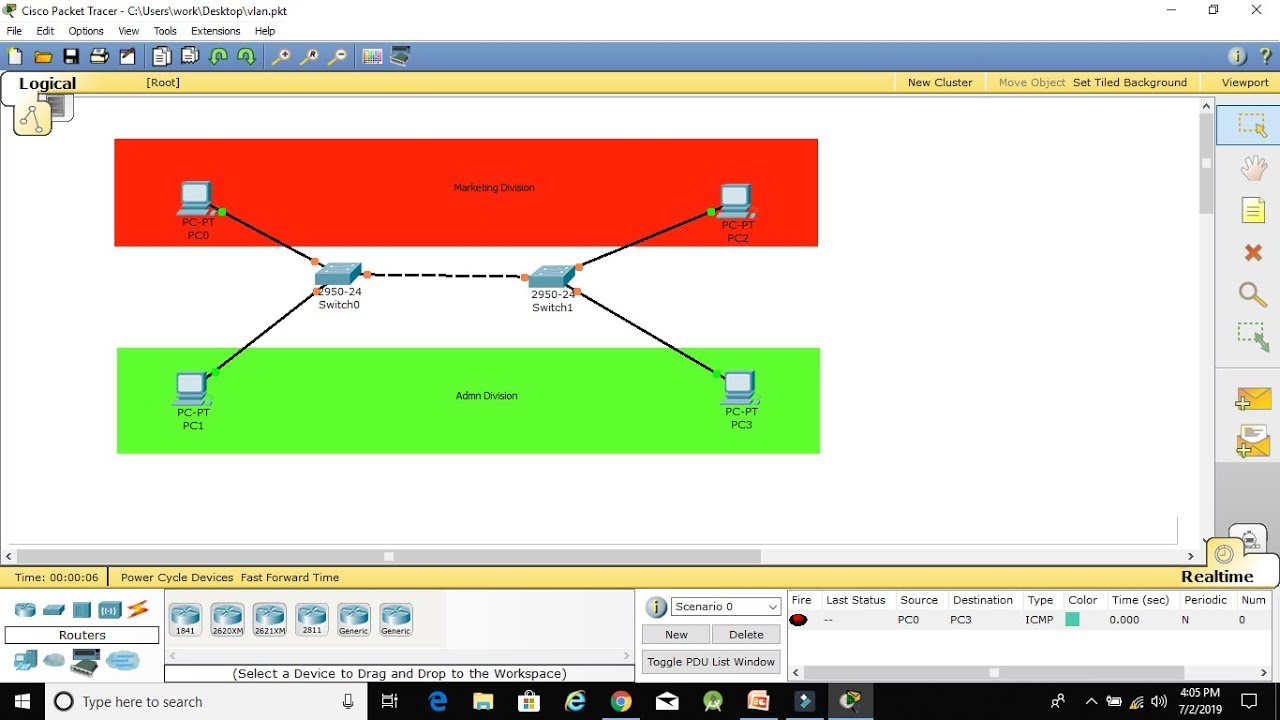Select Switch0 on the workspace
The height and width of the screenshot is (720, 1280).
pos(339,274)
